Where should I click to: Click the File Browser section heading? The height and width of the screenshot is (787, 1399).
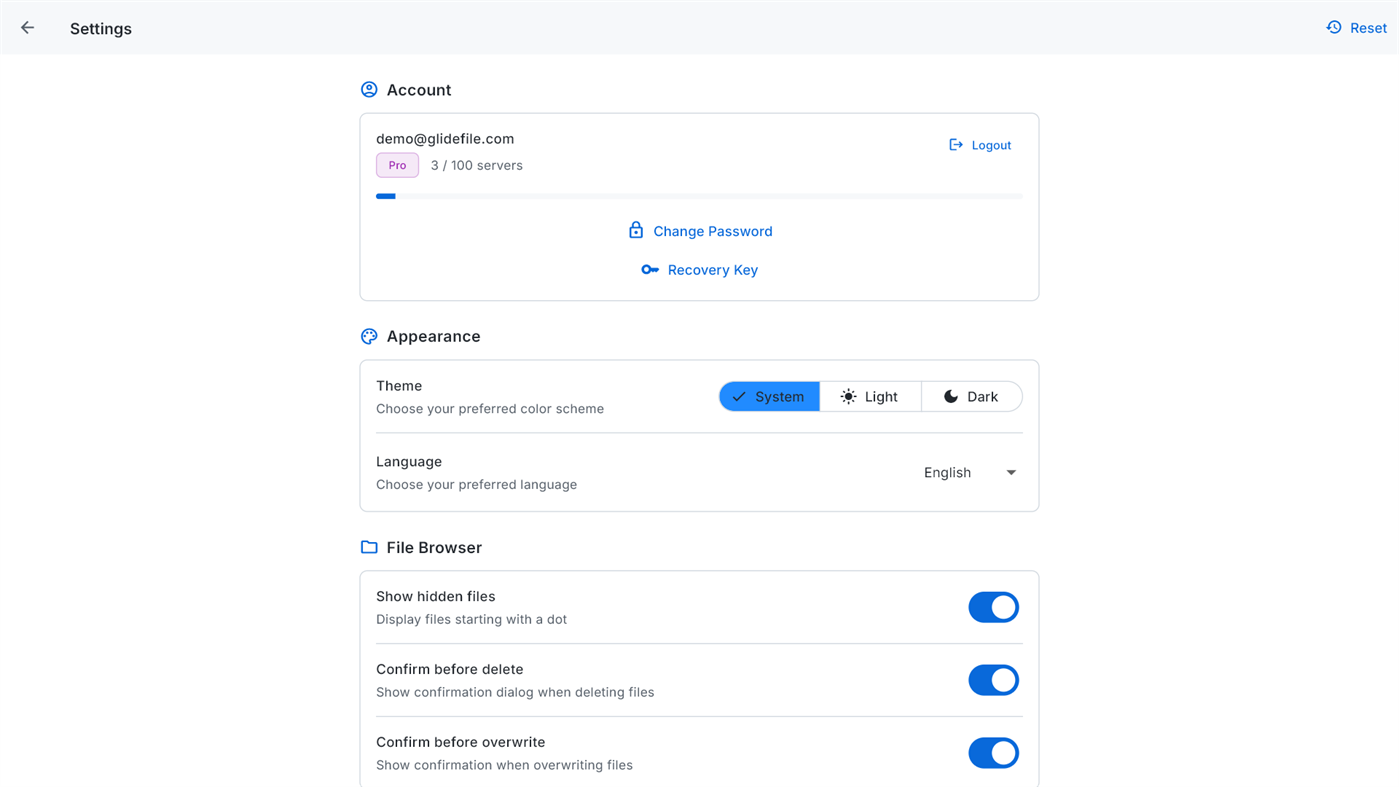[434, 548]
